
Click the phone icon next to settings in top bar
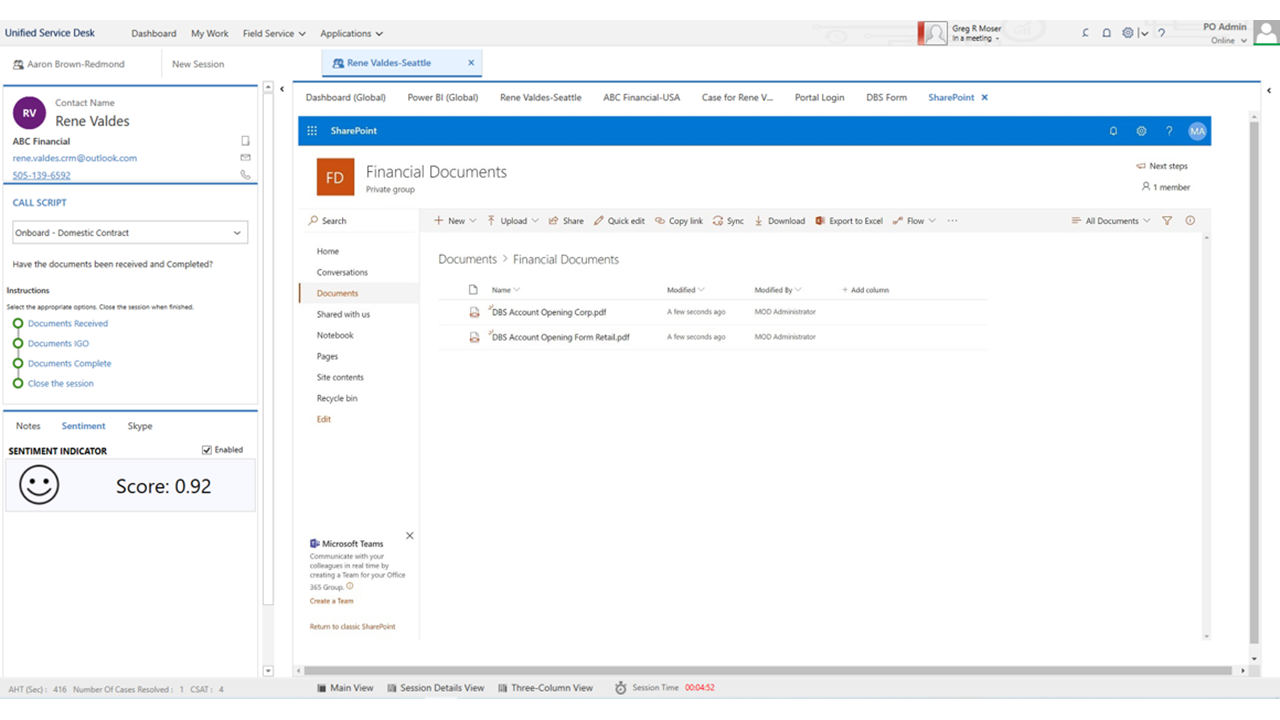(1085, 33)
